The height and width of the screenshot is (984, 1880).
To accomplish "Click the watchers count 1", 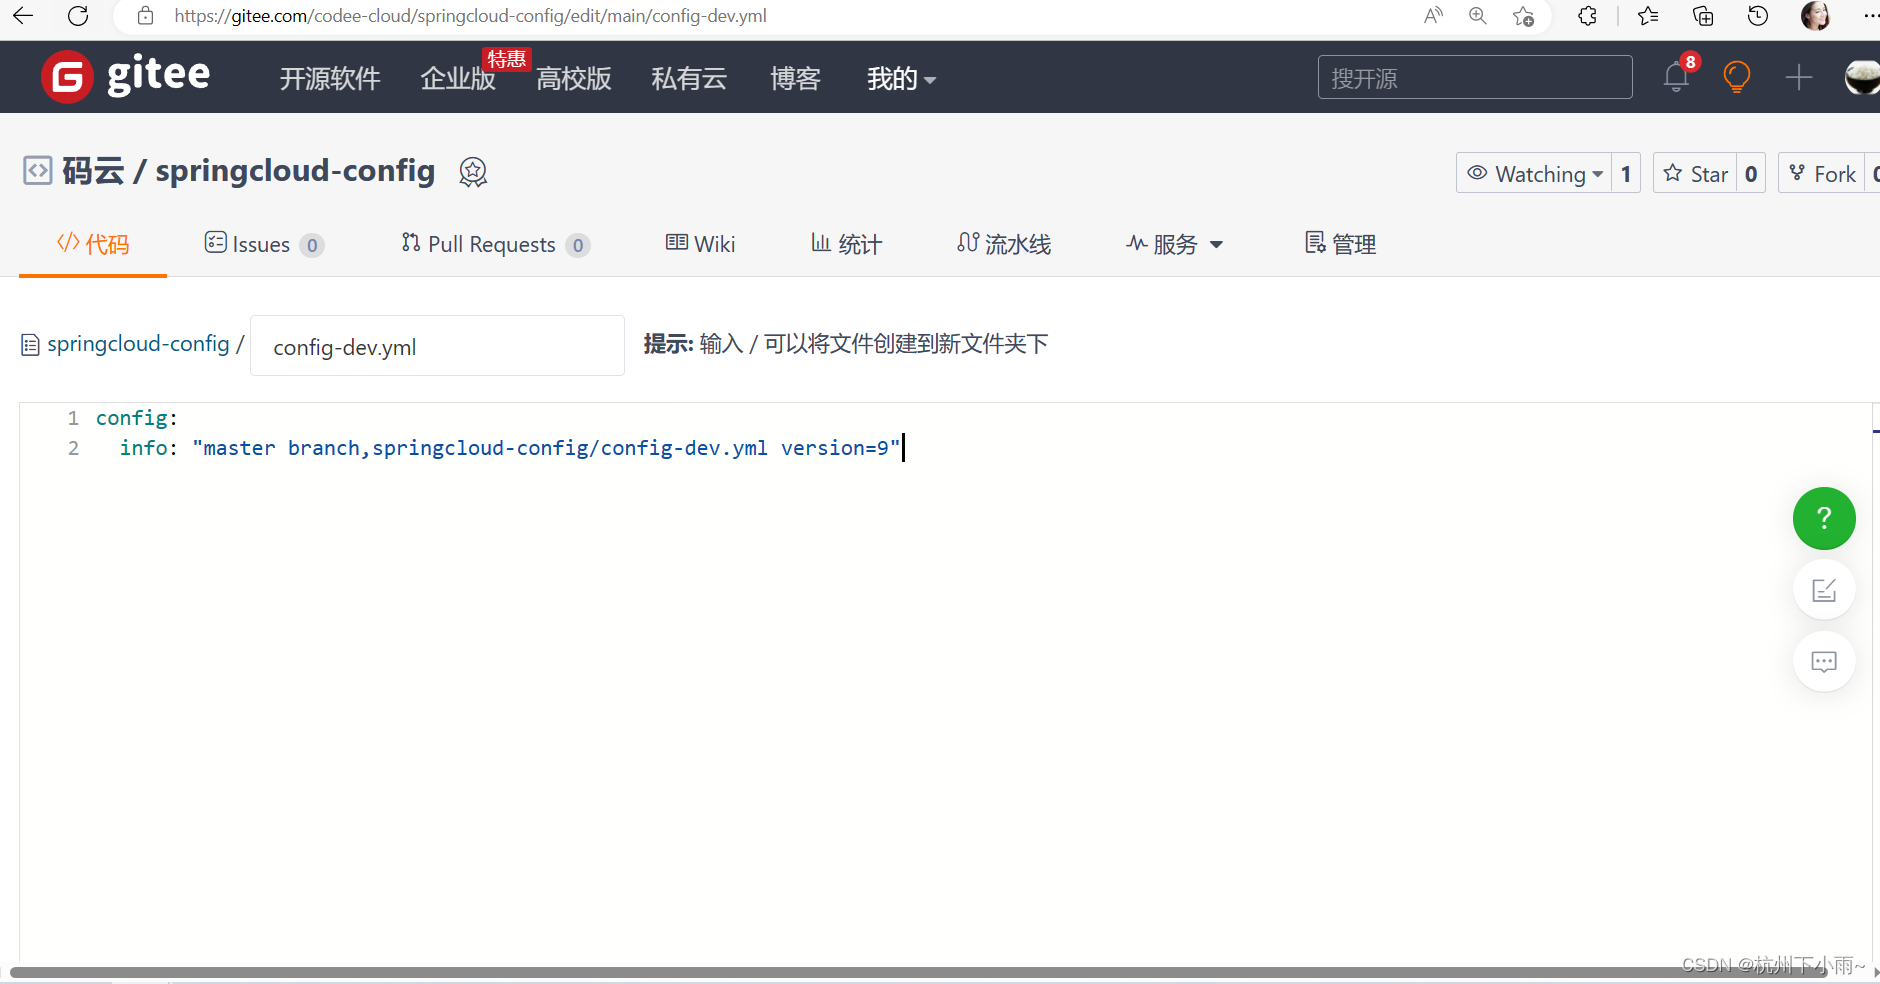I will [x=1626, y=173].
